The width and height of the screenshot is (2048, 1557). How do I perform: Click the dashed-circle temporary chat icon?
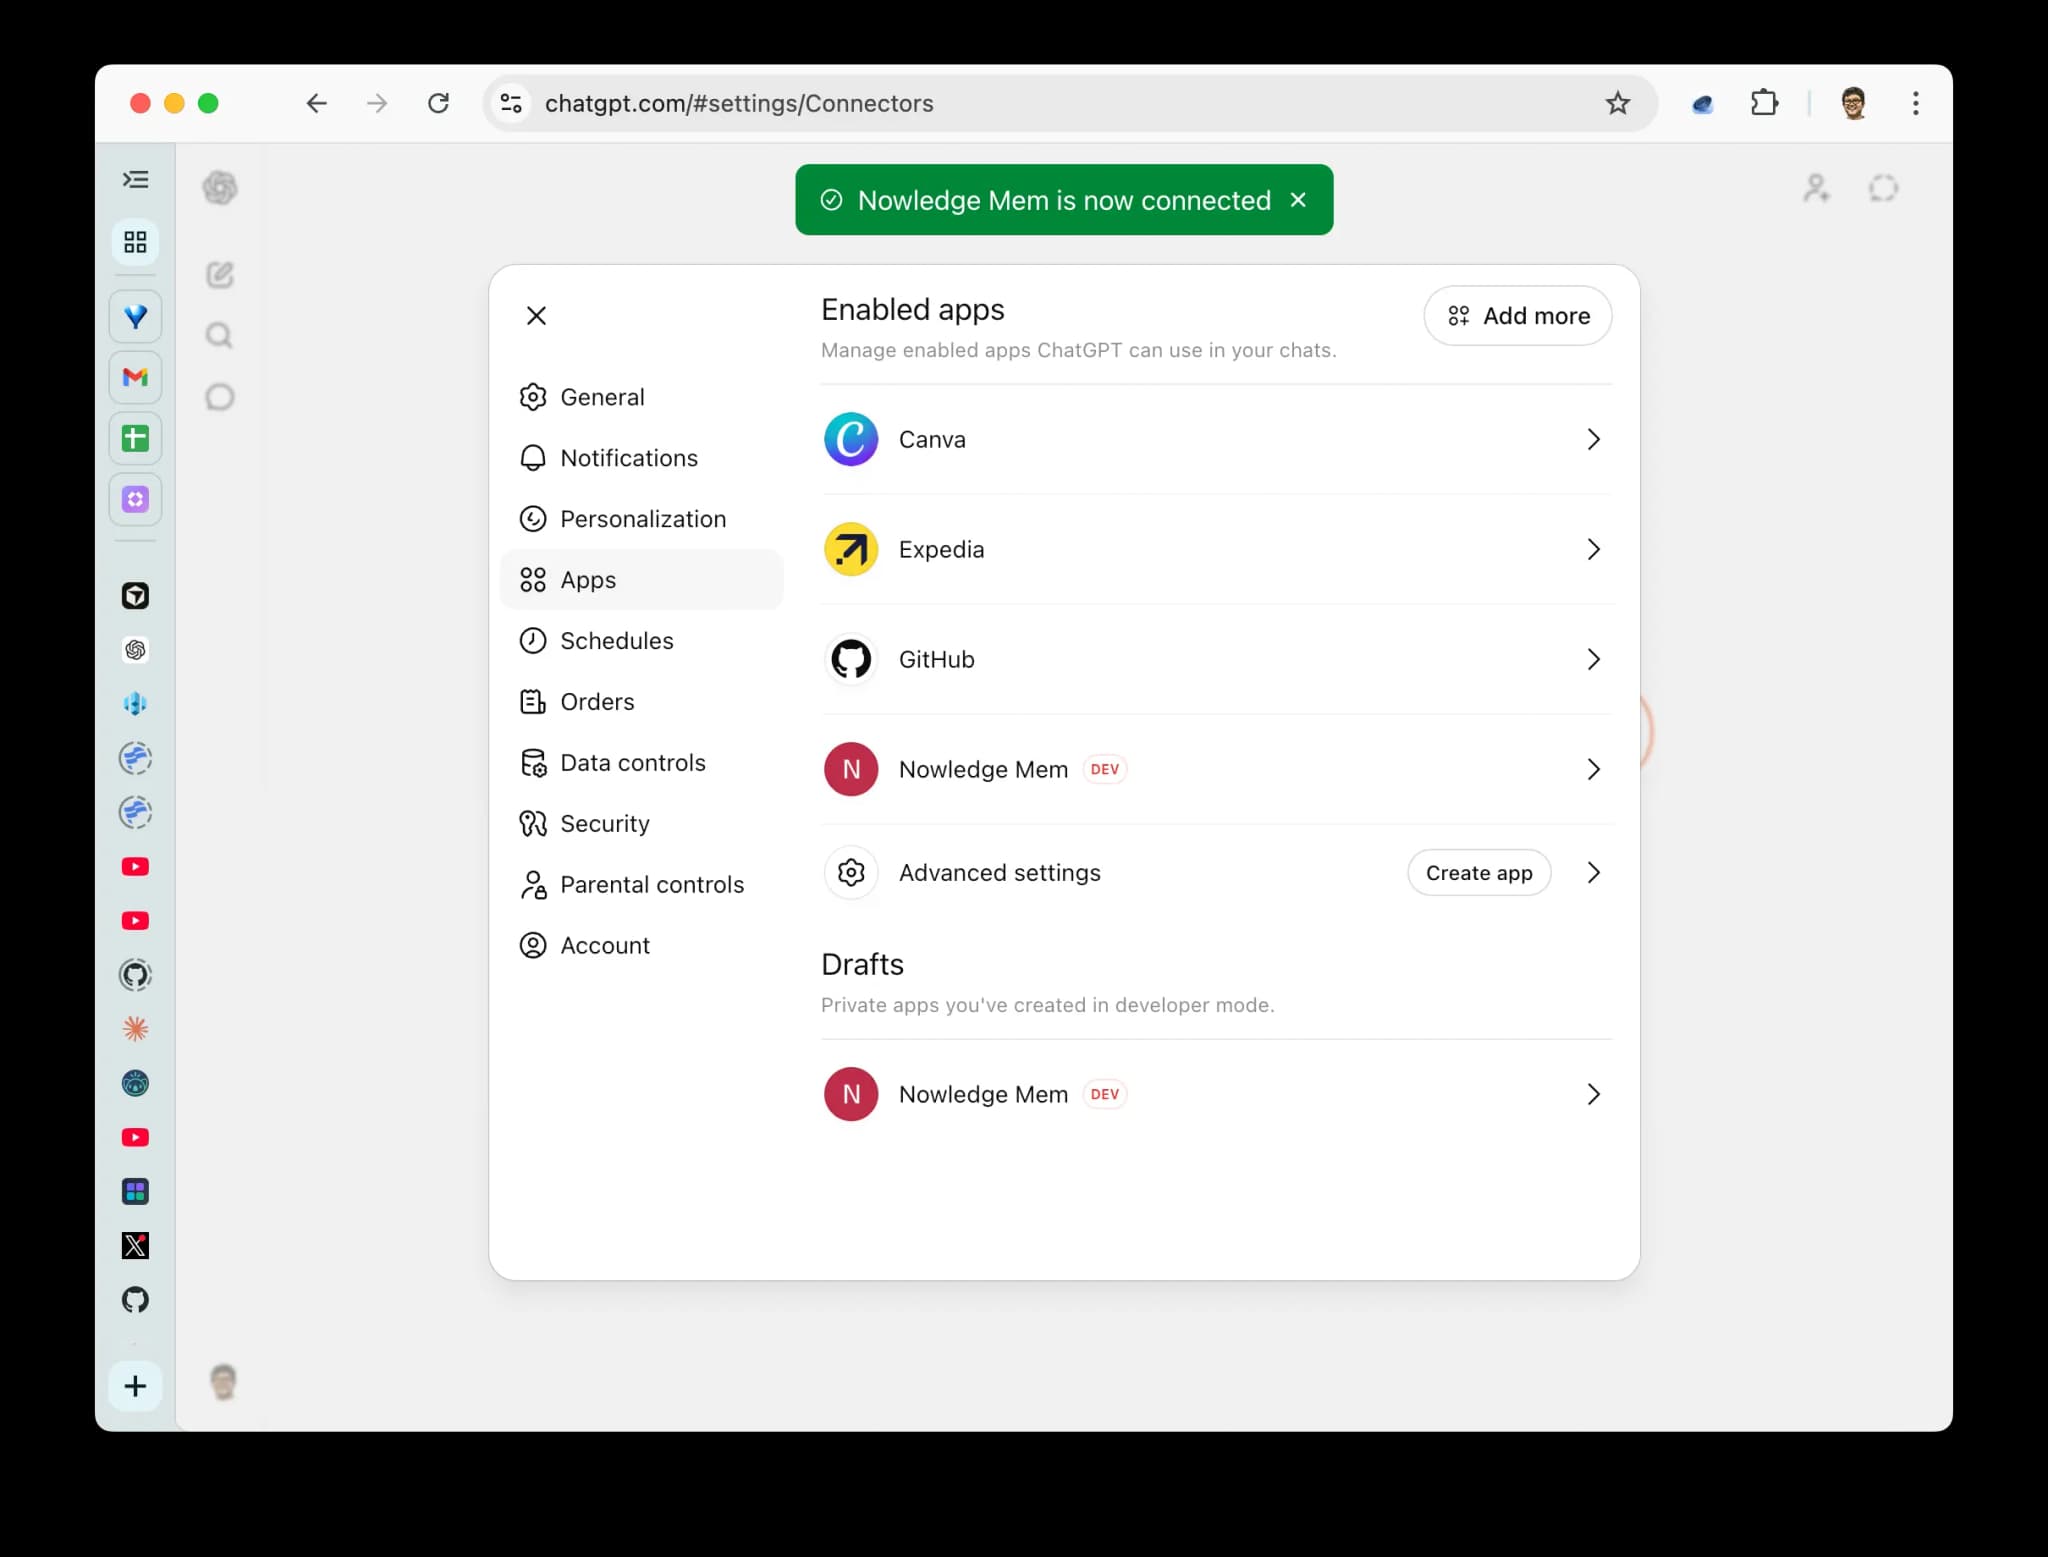1883,188
